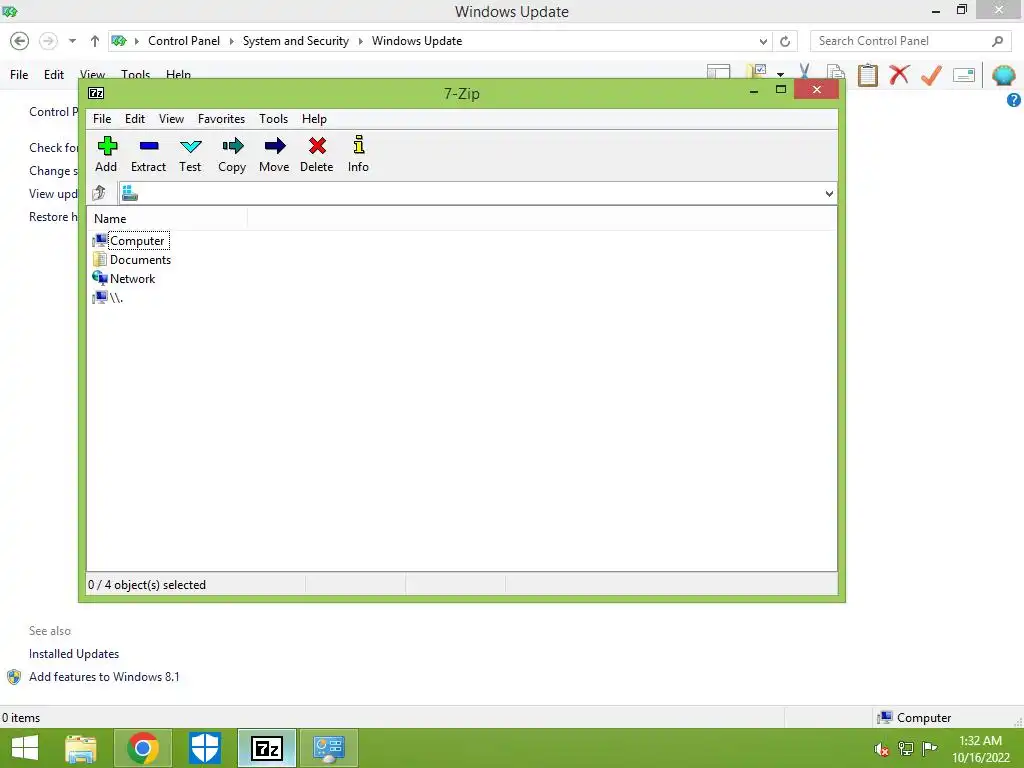Click the network tray icon
Viewport: 1024px width, 768px height.
click(x=906, y=748)
